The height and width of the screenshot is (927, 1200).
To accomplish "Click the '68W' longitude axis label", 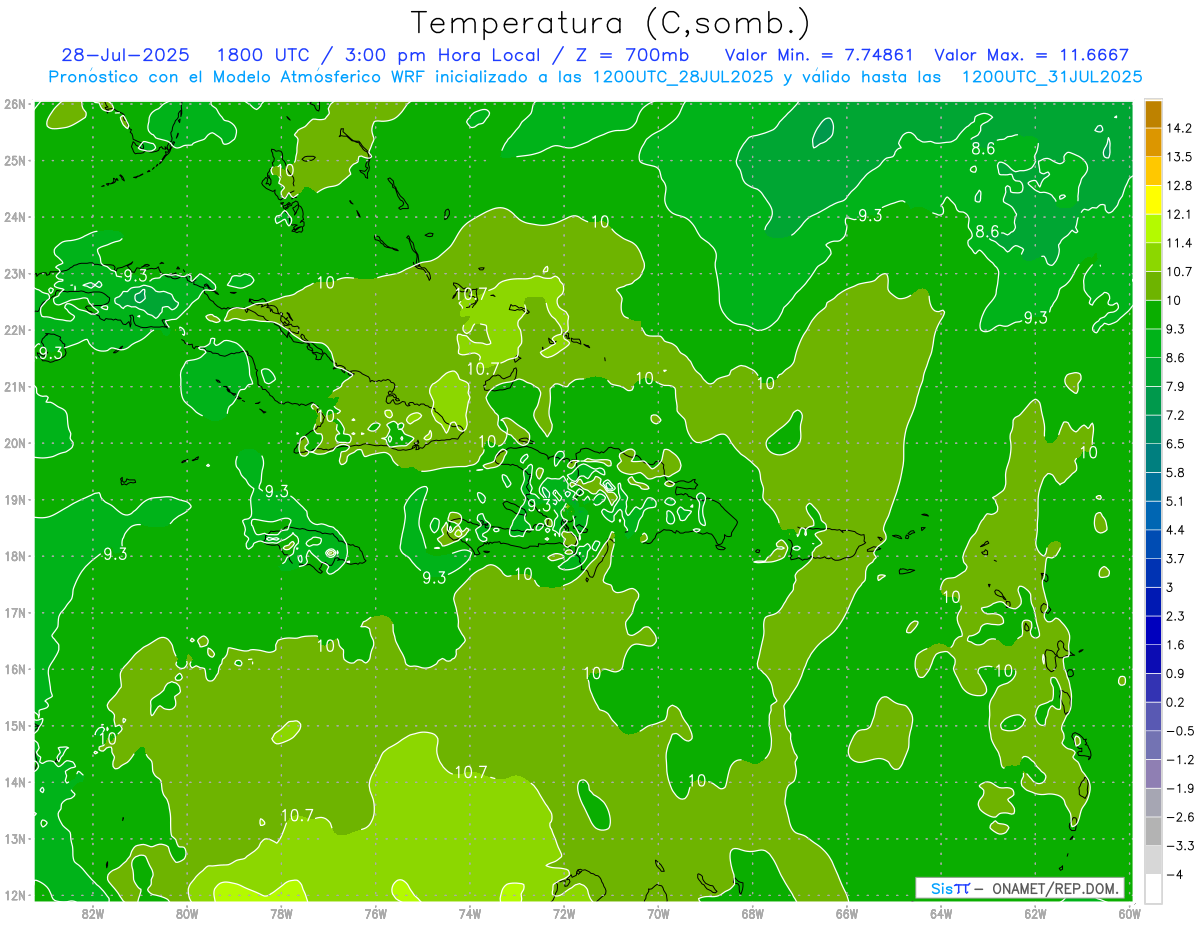I will click(x=753, y=913).
